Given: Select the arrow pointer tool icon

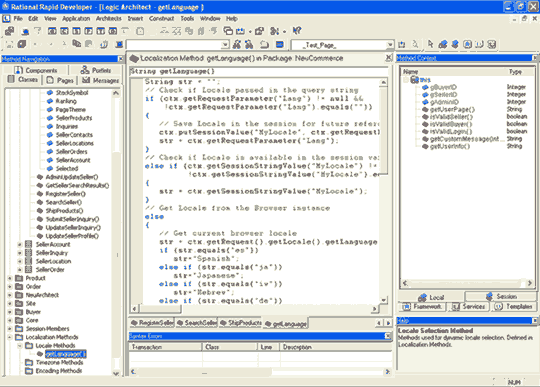Looking at the screenshot, I should click(430, 44).
